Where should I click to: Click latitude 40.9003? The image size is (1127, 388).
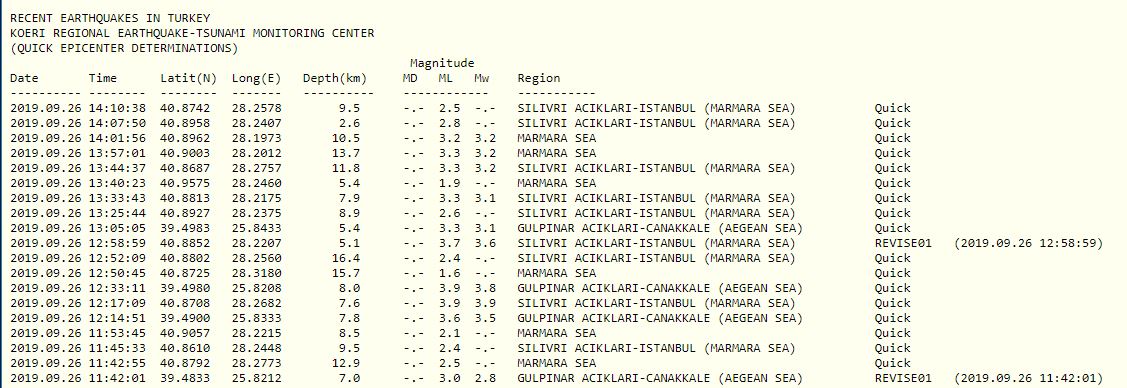point(185,153)
